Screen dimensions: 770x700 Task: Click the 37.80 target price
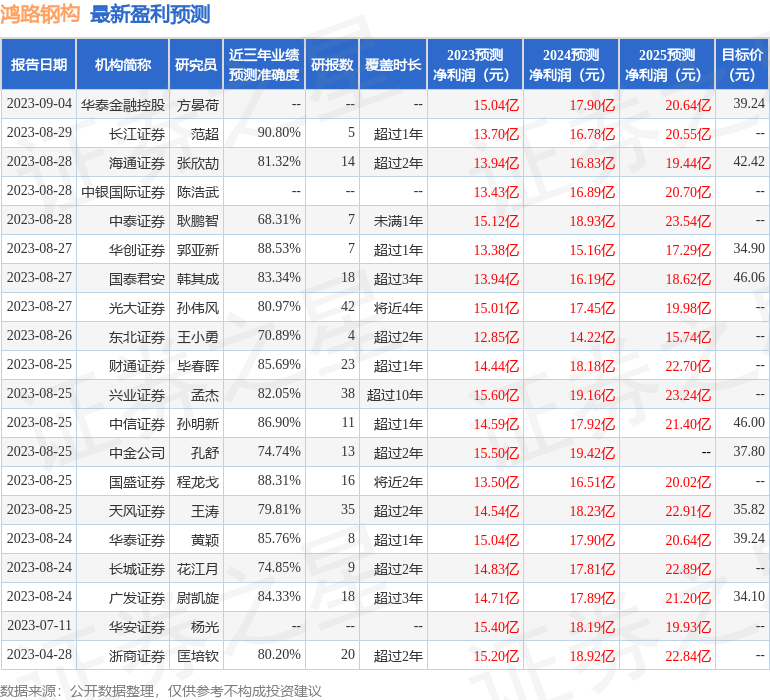point(749,451)
